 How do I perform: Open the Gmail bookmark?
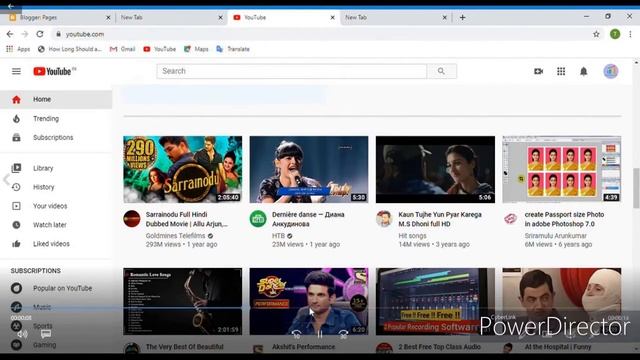[x=122, y=49]
